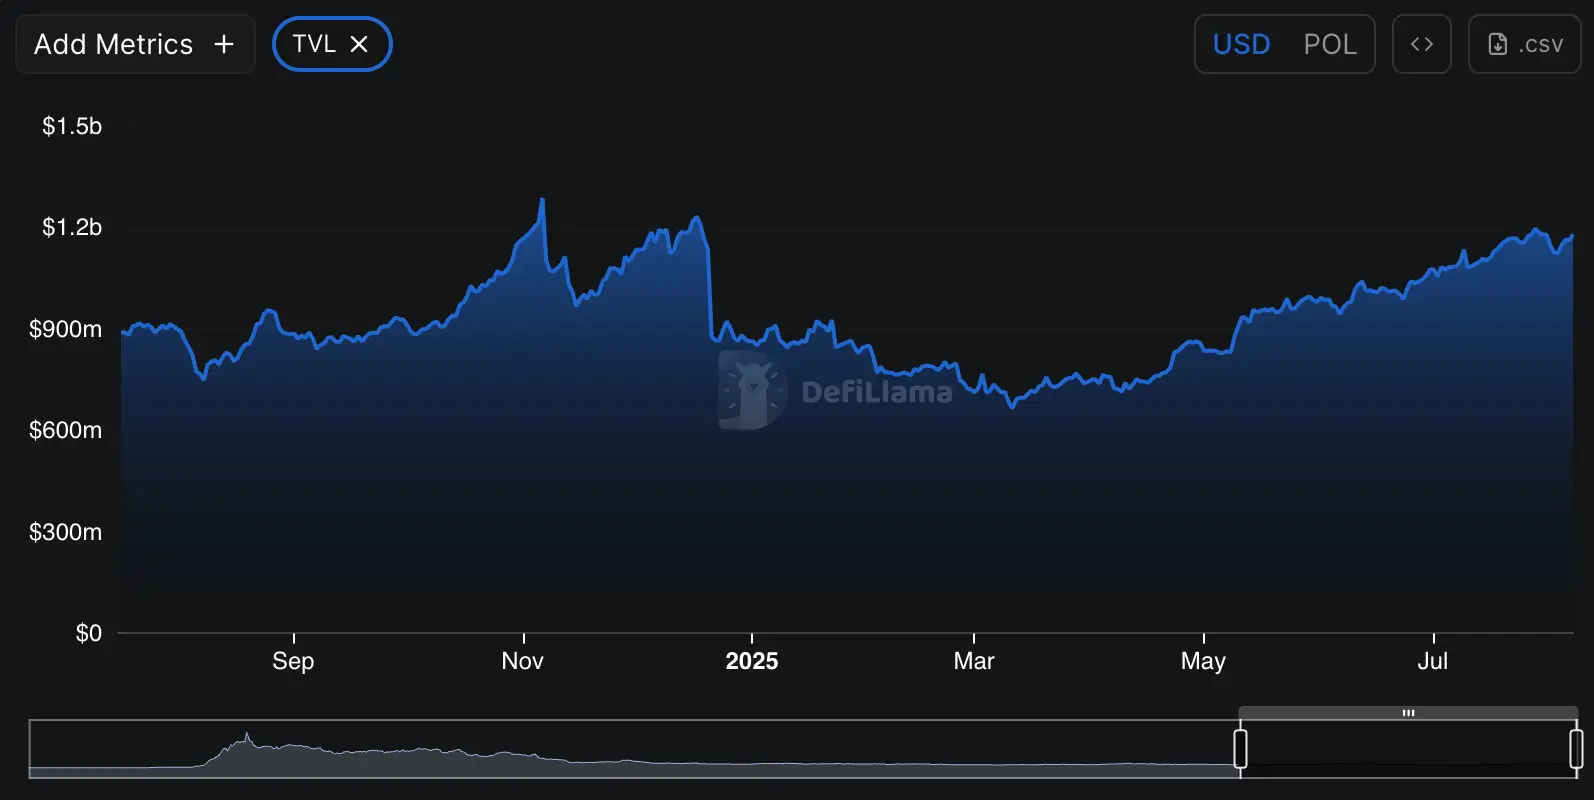Click the right handle of the range slider
Image resolution: width=1594 pixels, height=800 pixels.
pos(1576,748)
